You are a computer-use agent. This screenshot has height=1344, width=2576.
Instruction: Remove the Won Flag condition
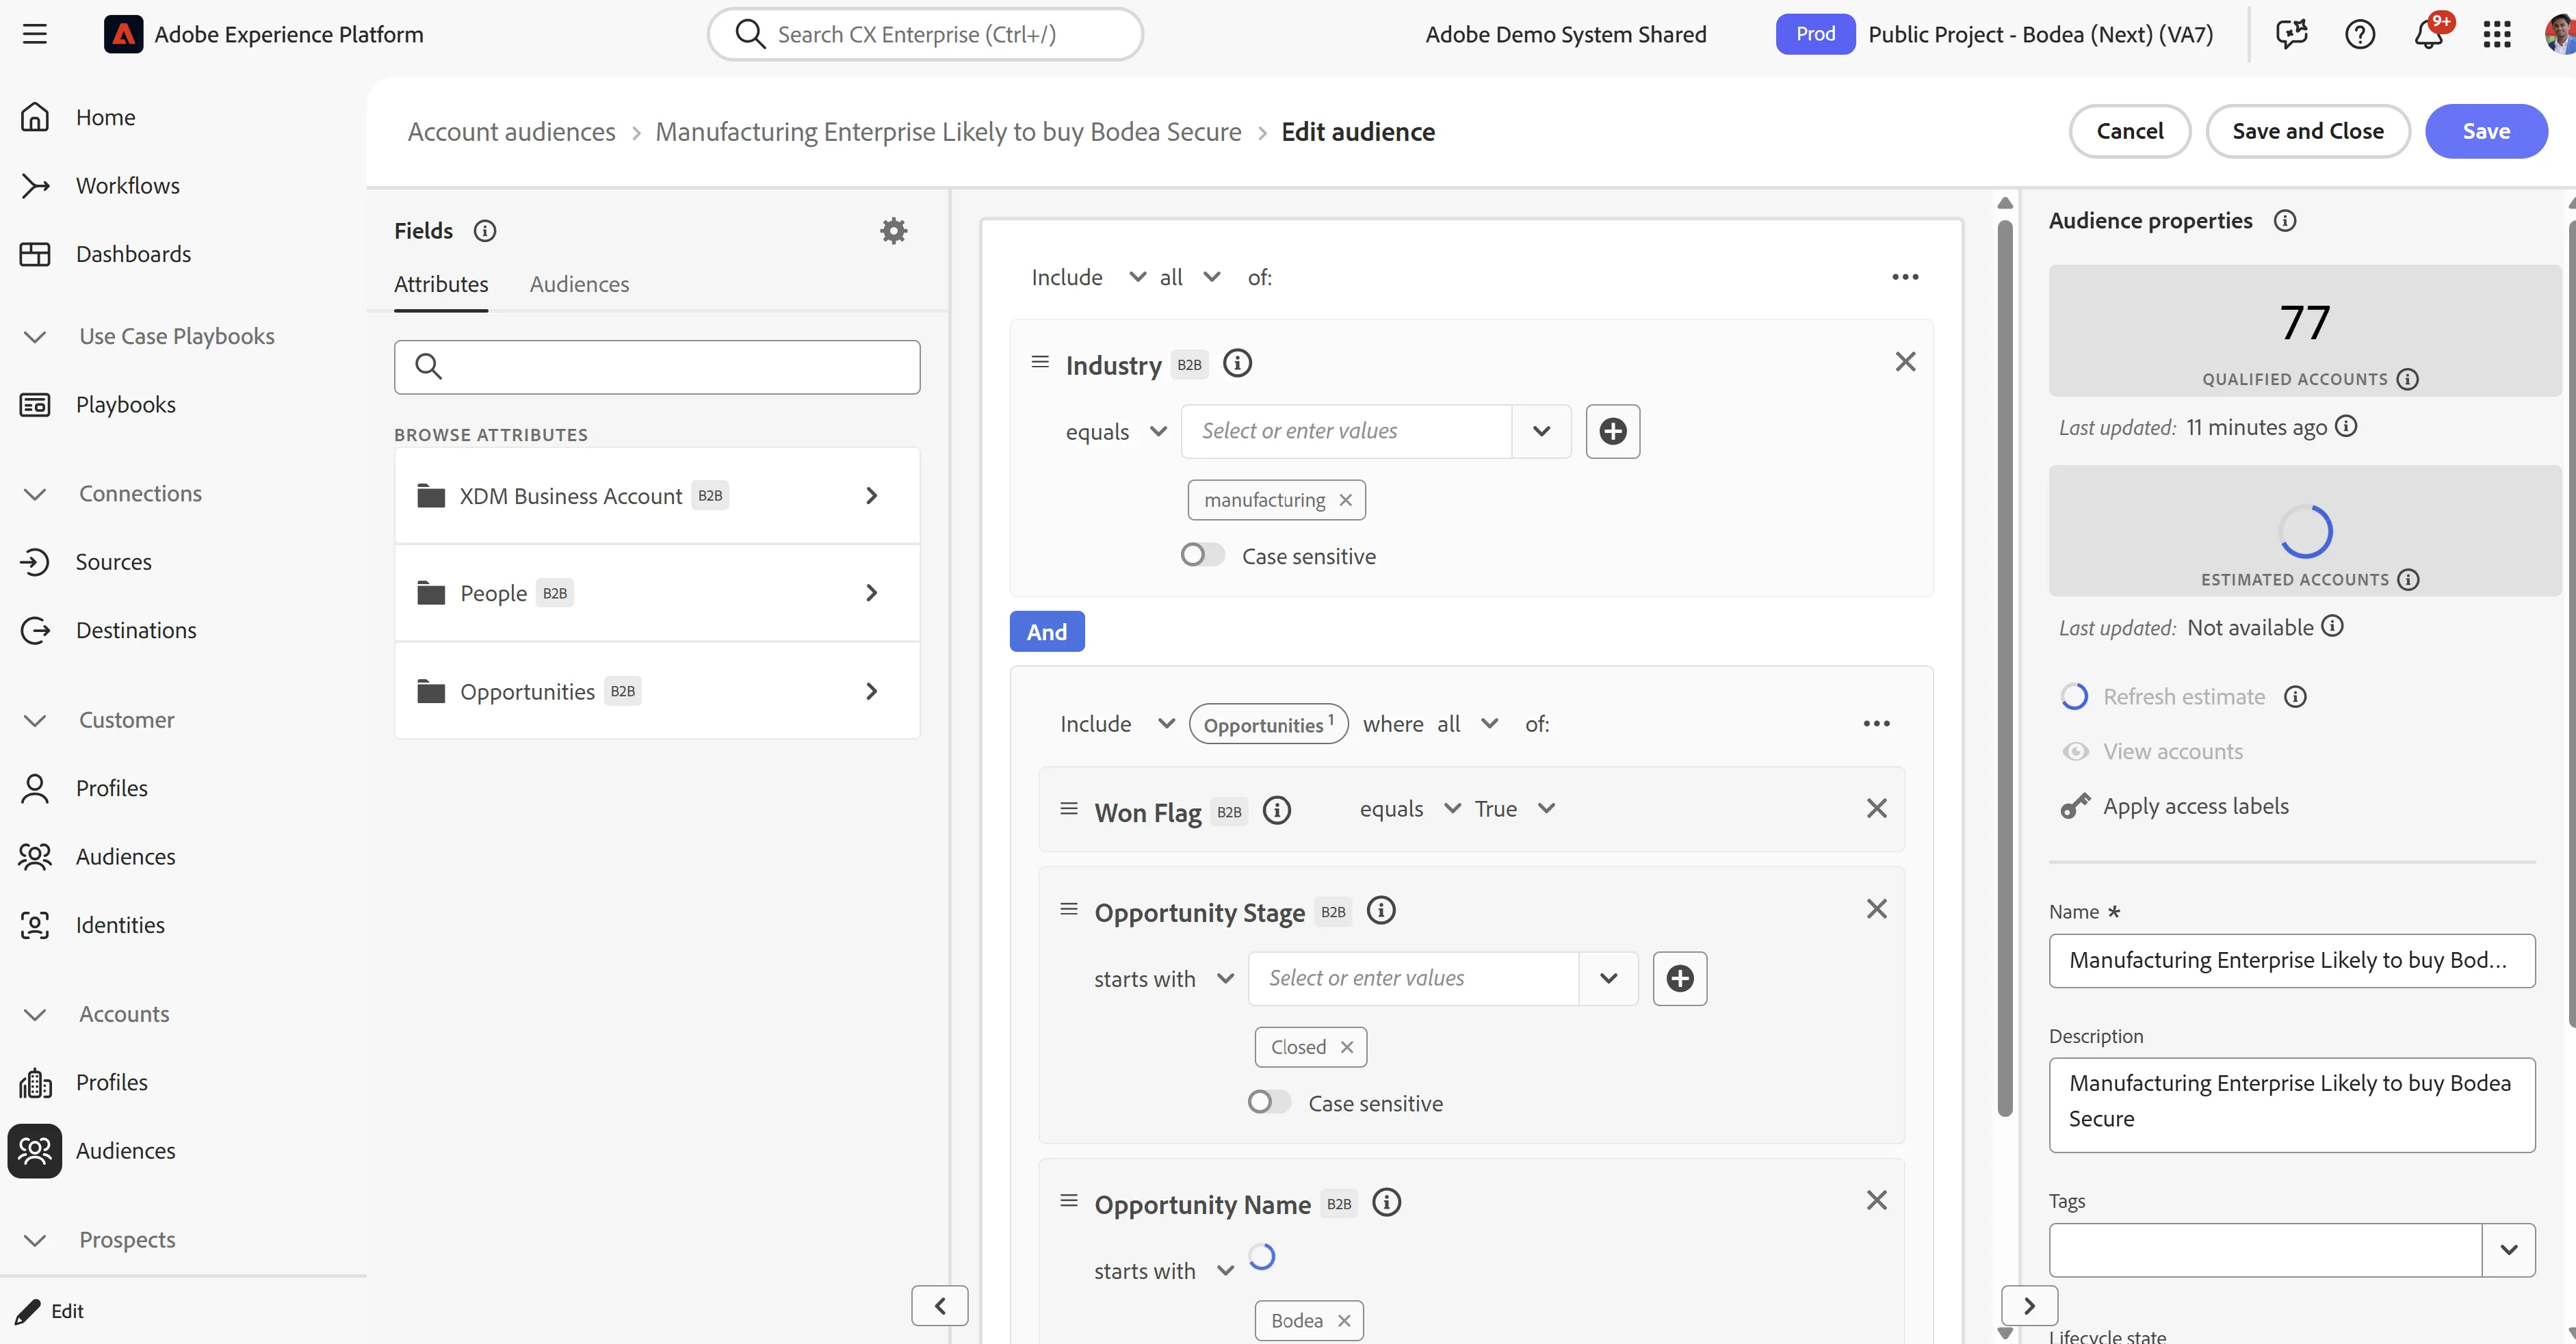(1876, 808)
